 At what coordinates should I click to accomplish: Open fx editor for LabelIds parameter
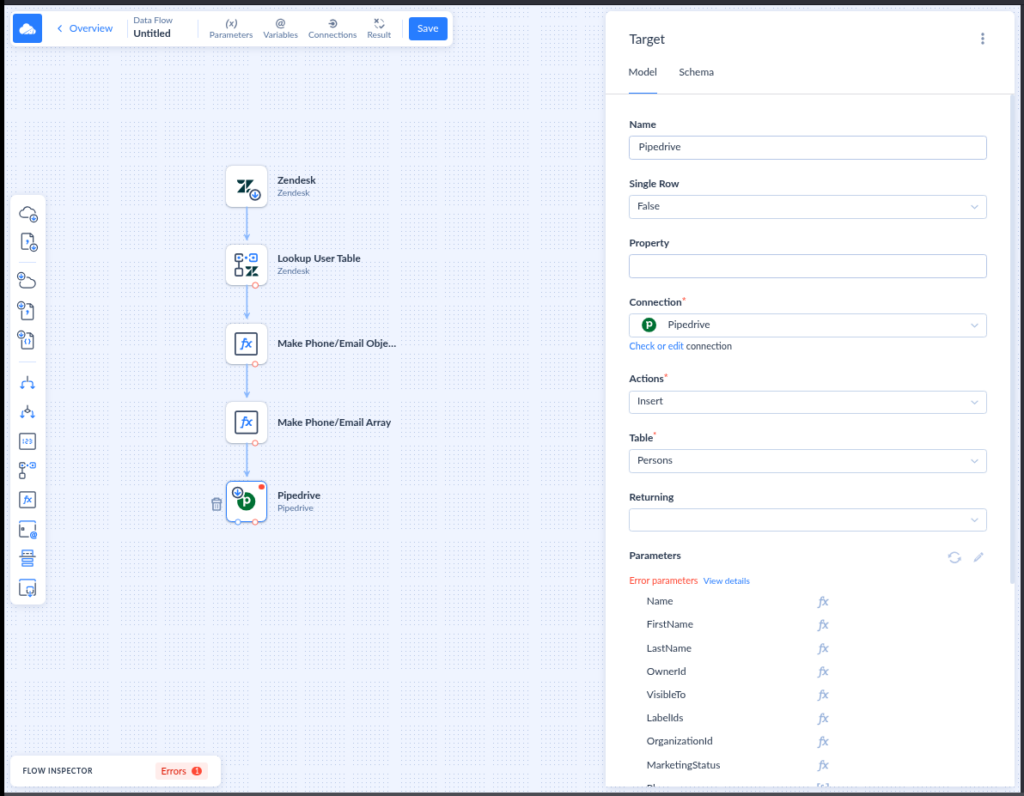[x=823, y=719]
